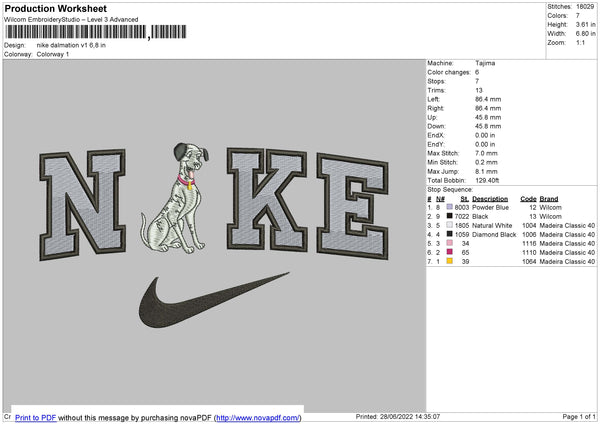Click the swoosh logo in the design
The height and width of the screenshot is (424, 600).
point(214,300)
